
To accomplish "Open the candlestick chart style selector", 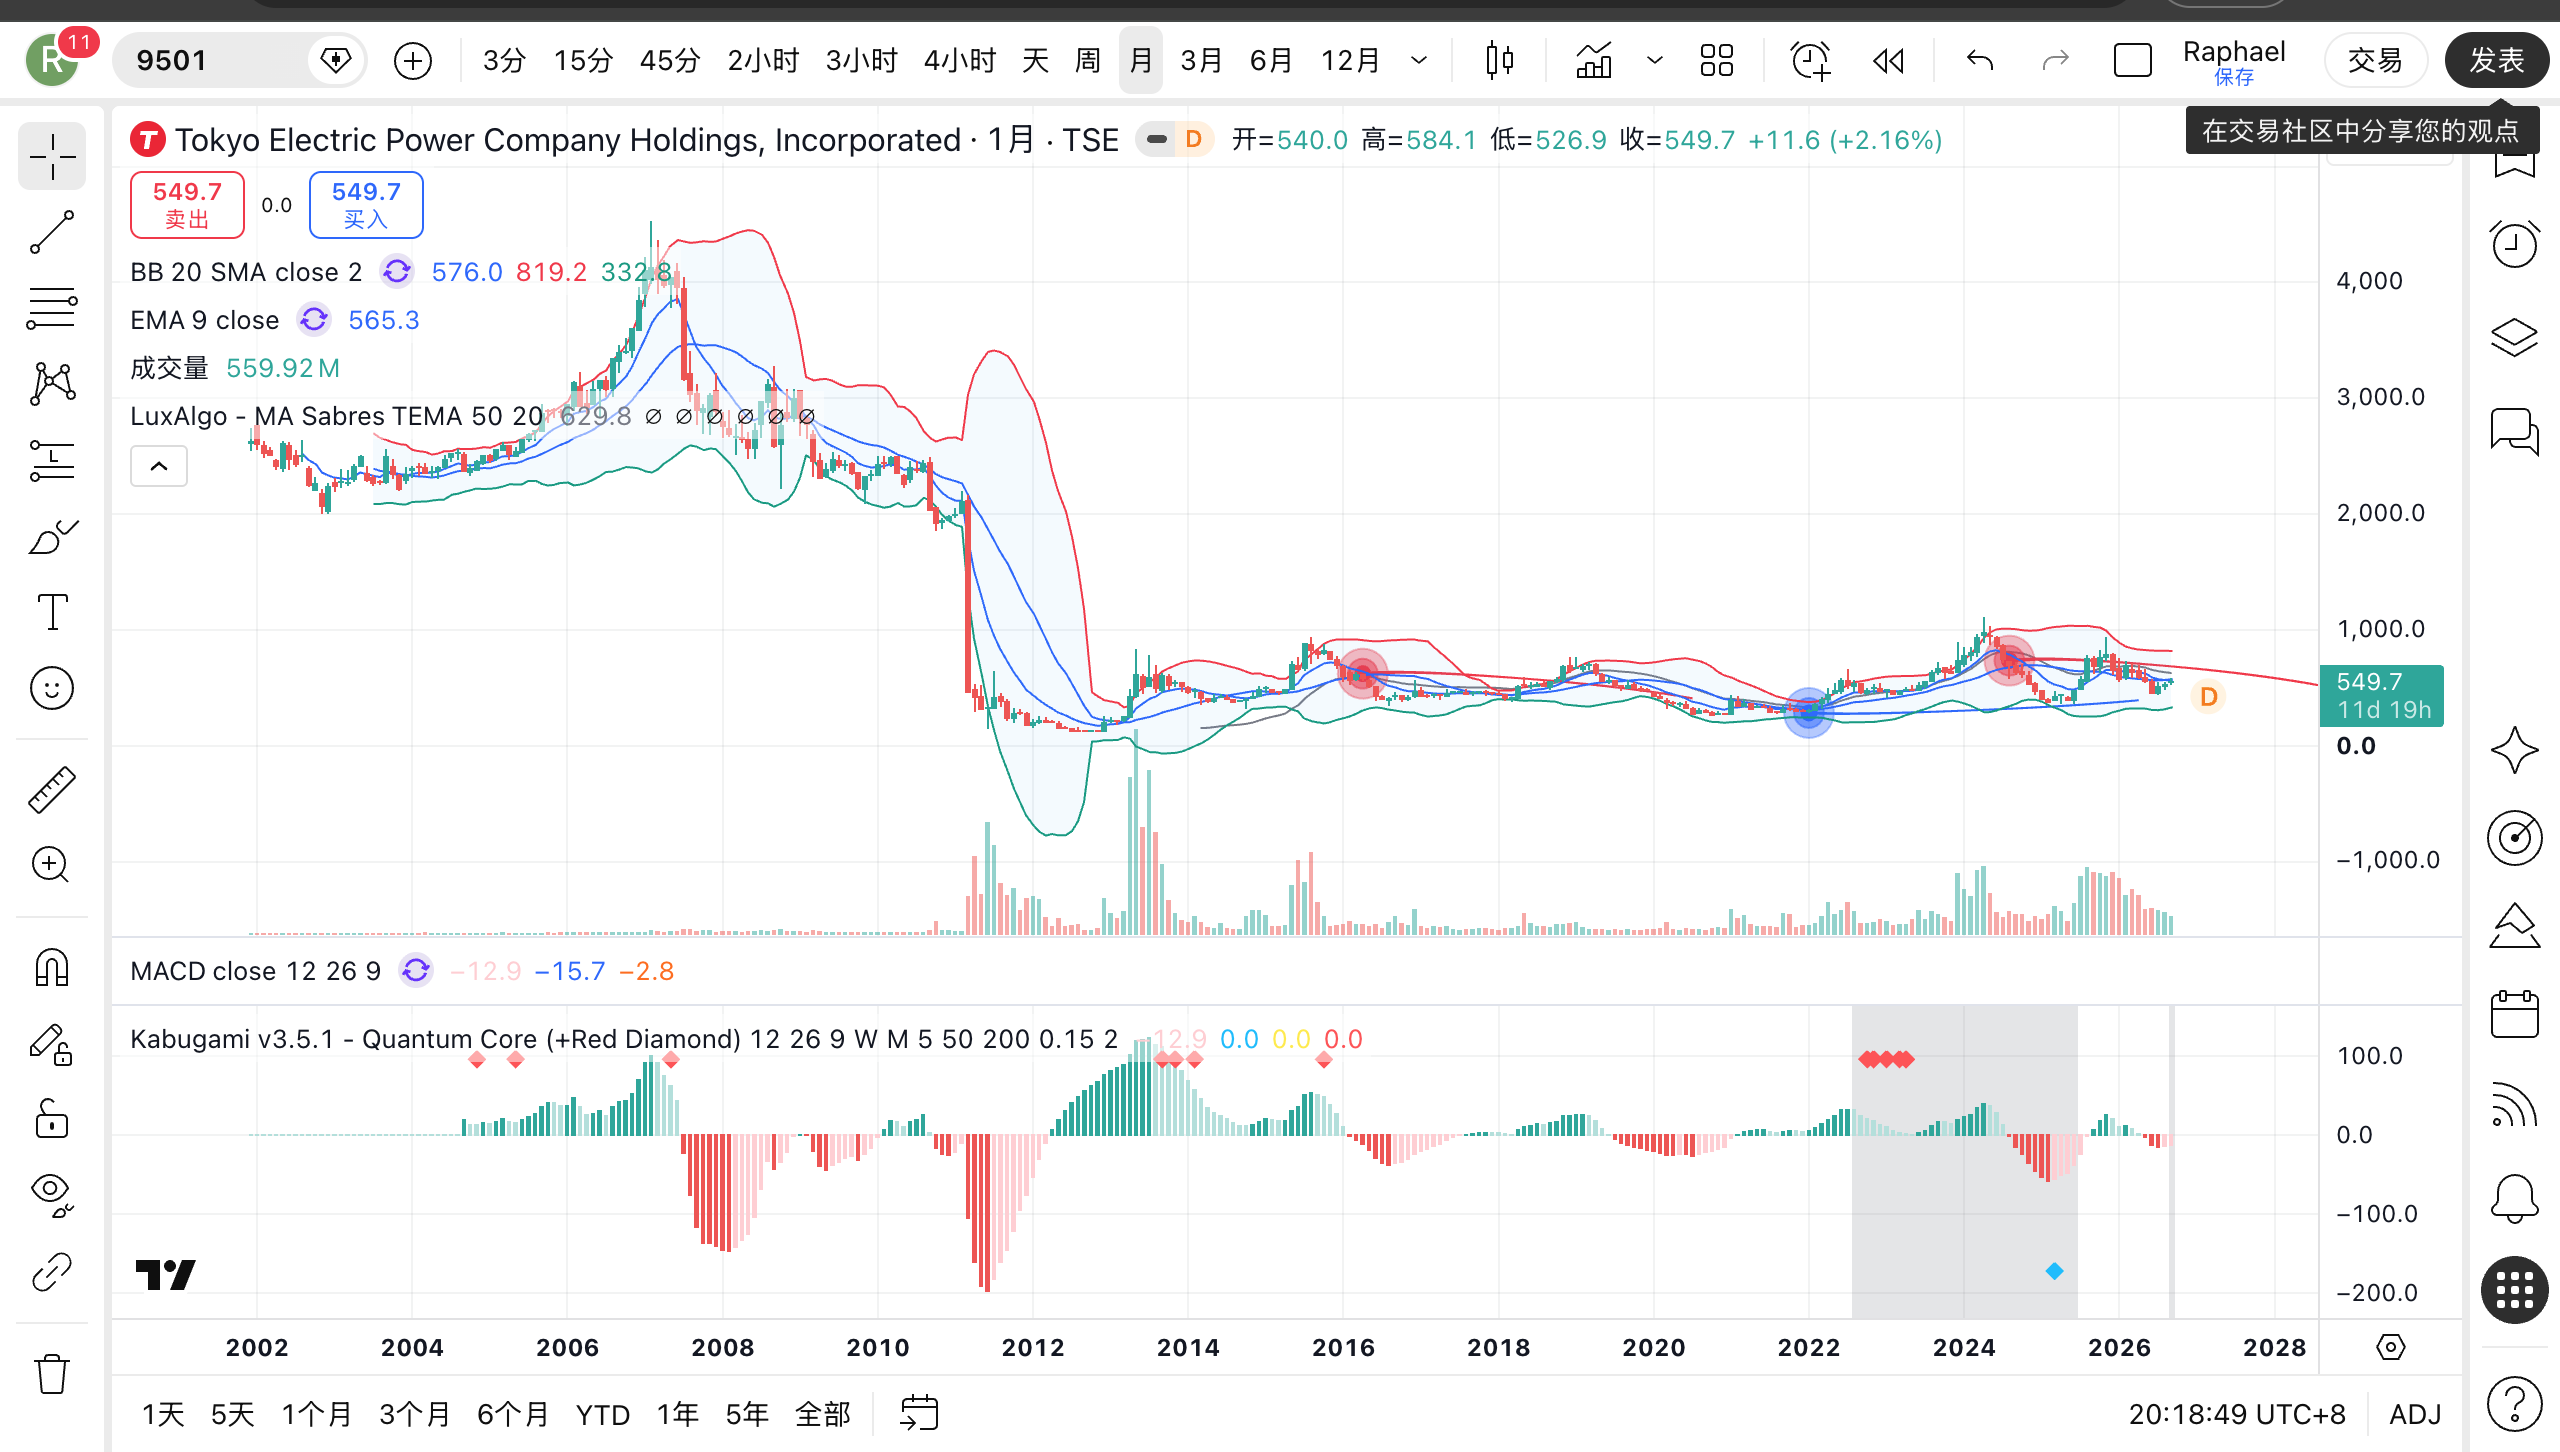I will click(x=1499, y=61).
